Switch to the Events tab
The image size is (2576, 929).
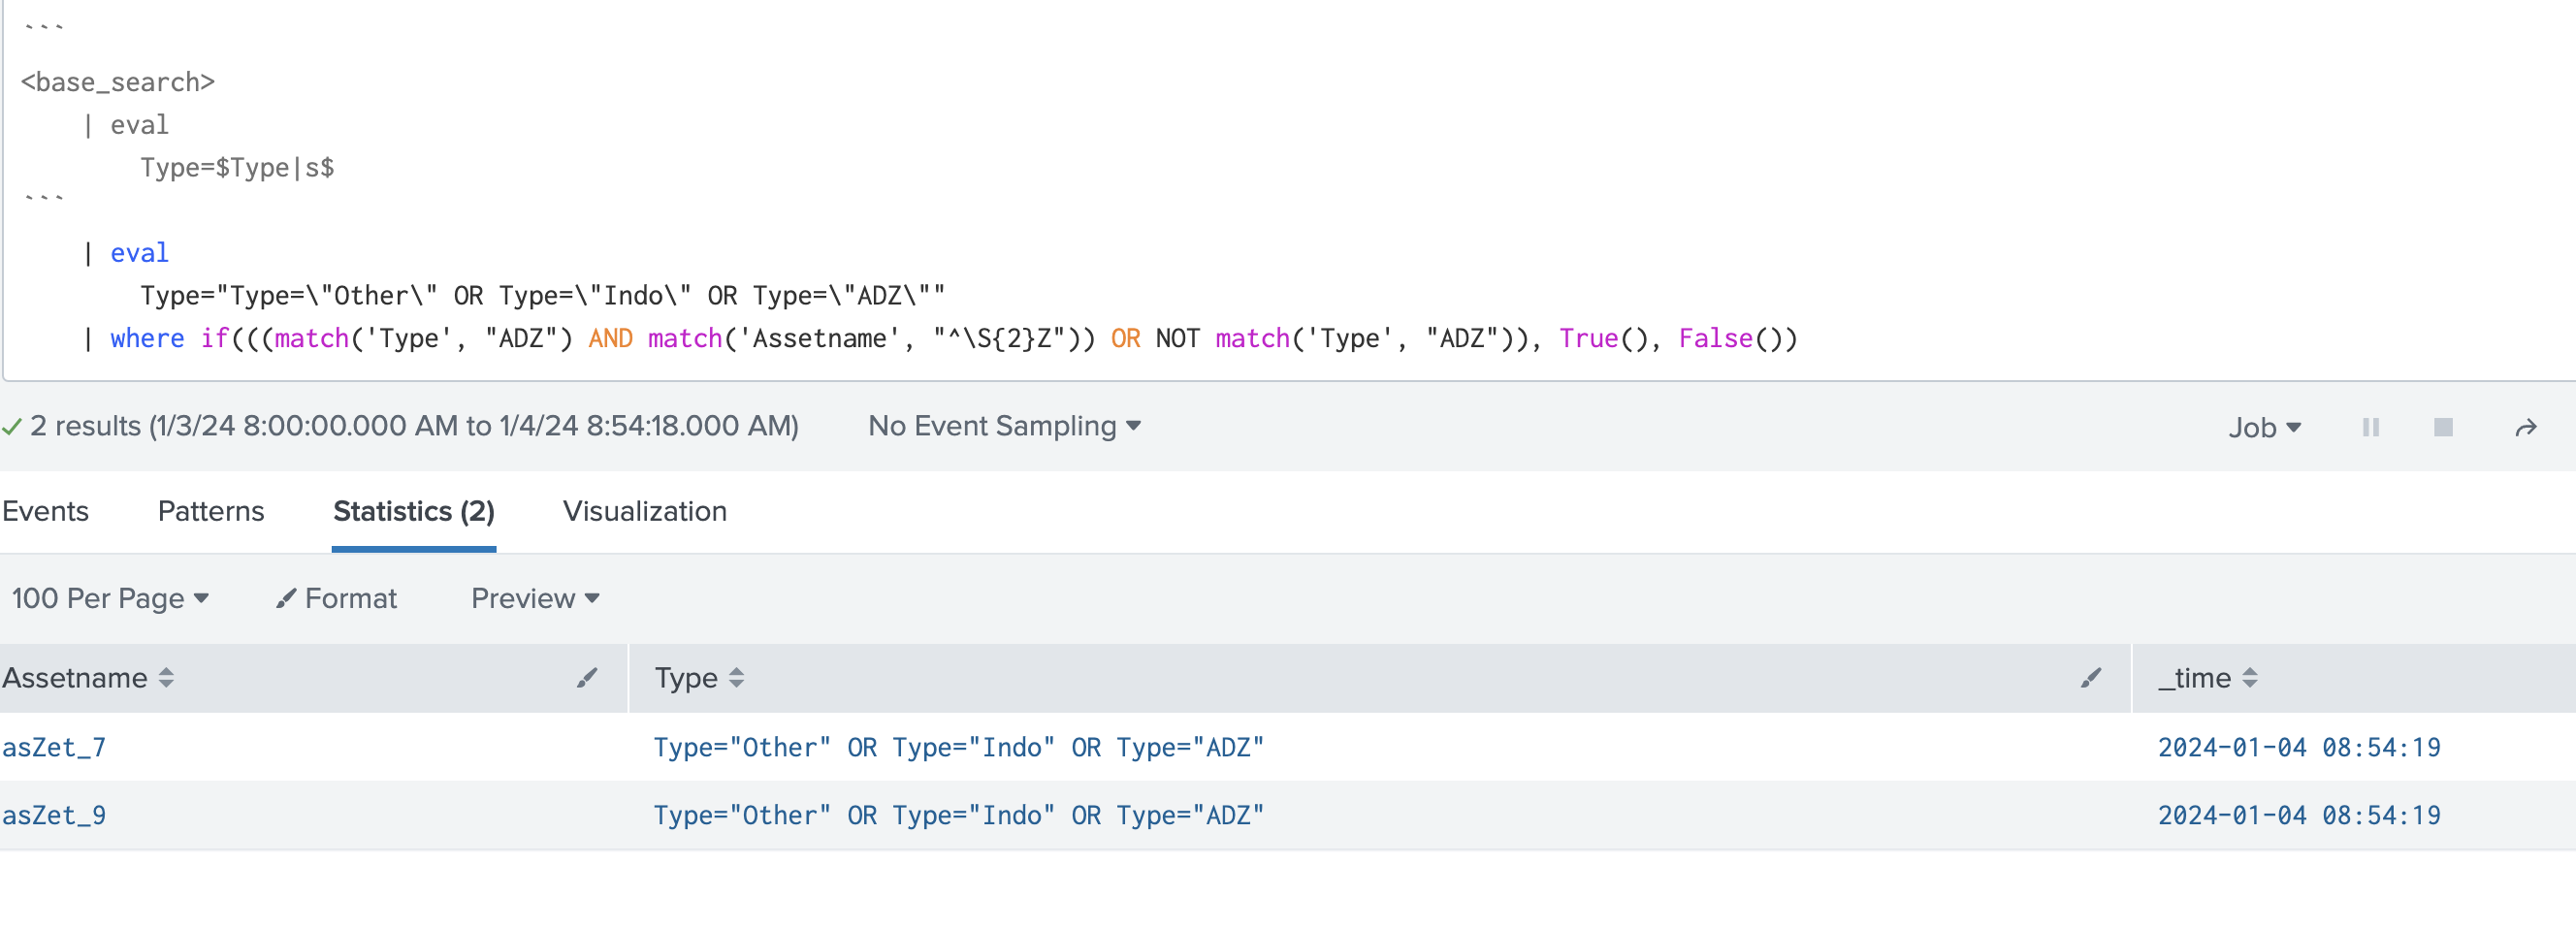pos(46,511)
